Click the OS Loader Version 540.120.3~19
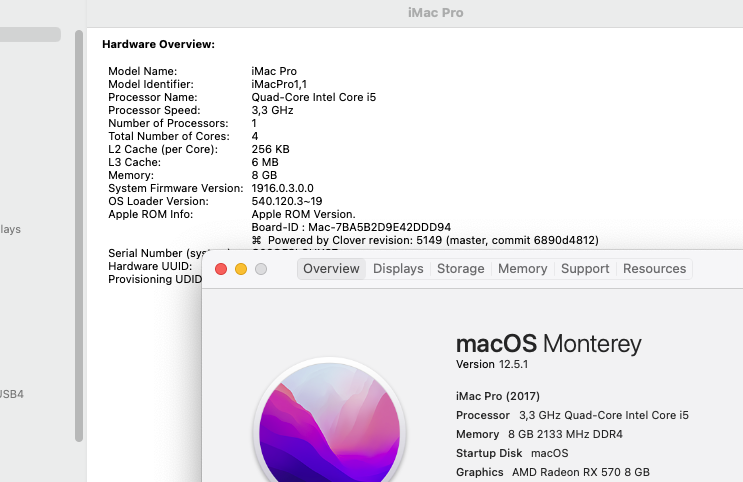 pyautogui.click(x=287, y=201)
